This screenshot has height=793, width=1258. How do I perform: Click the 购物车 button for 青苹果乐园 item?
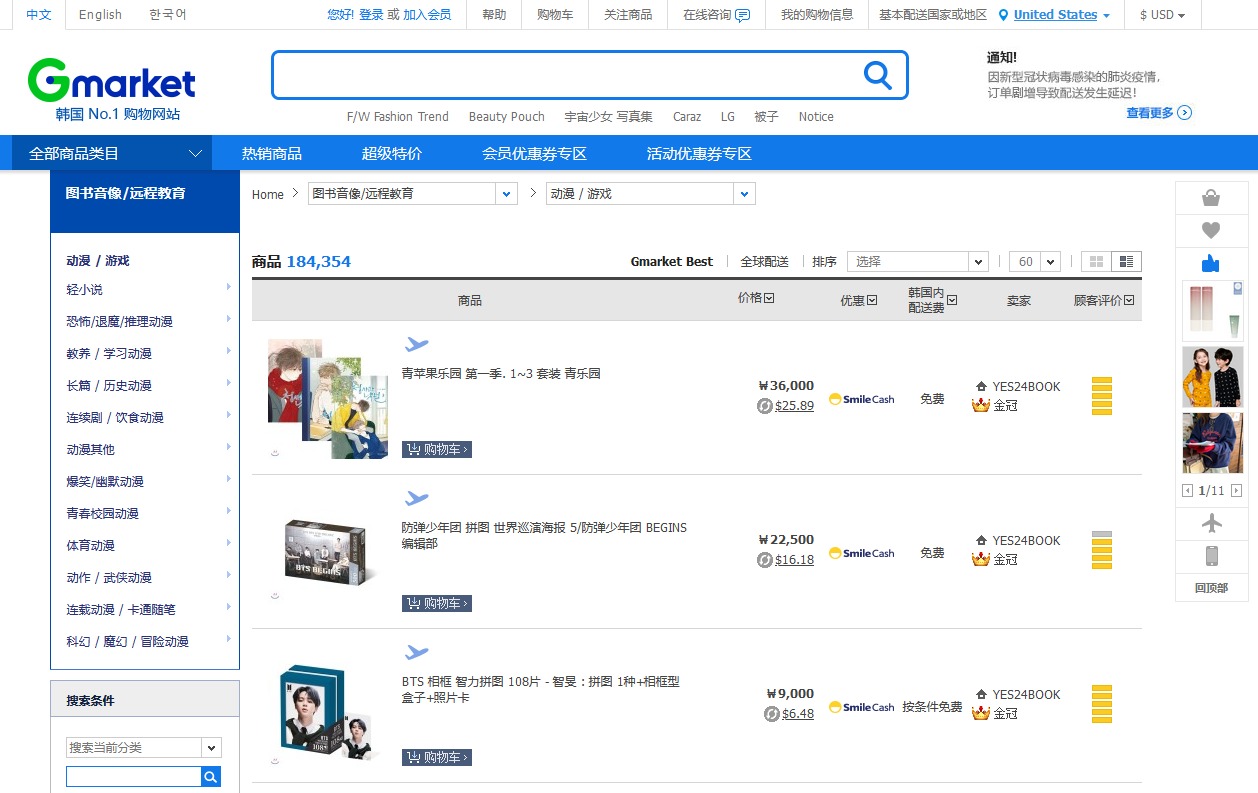(436, 450)
